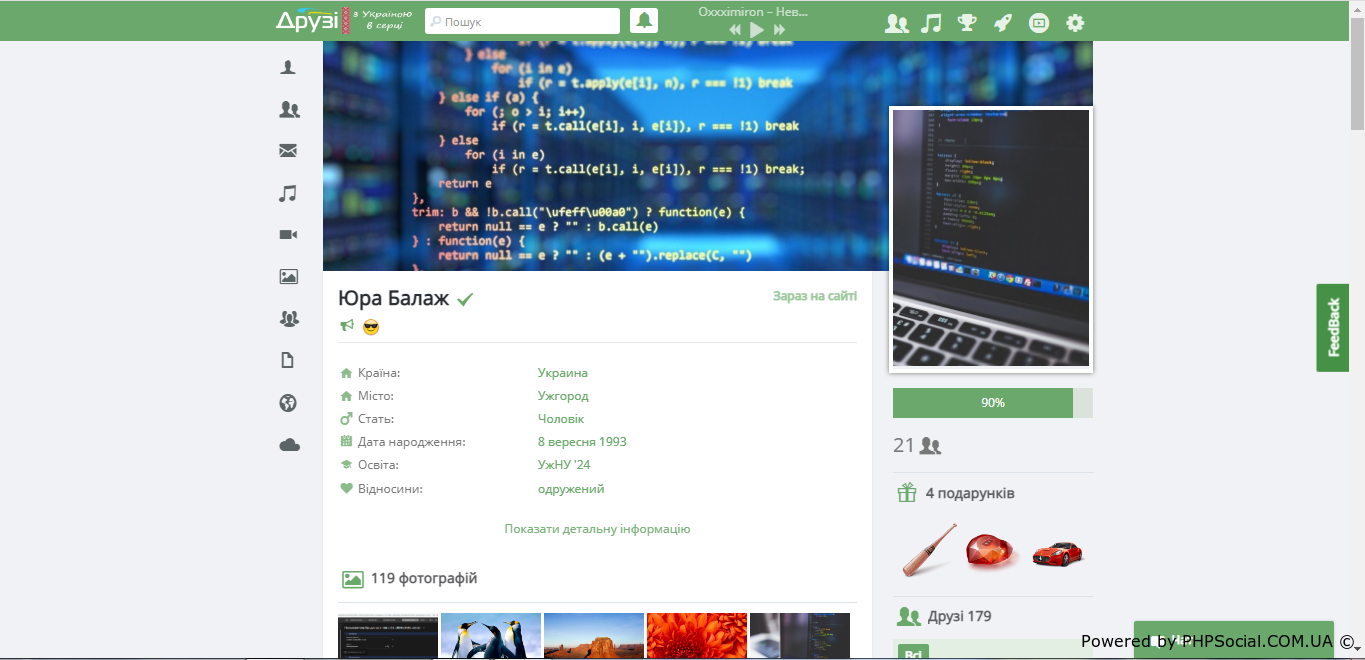
Task: Open the Feedback side tab
Action: point(1332,328)
